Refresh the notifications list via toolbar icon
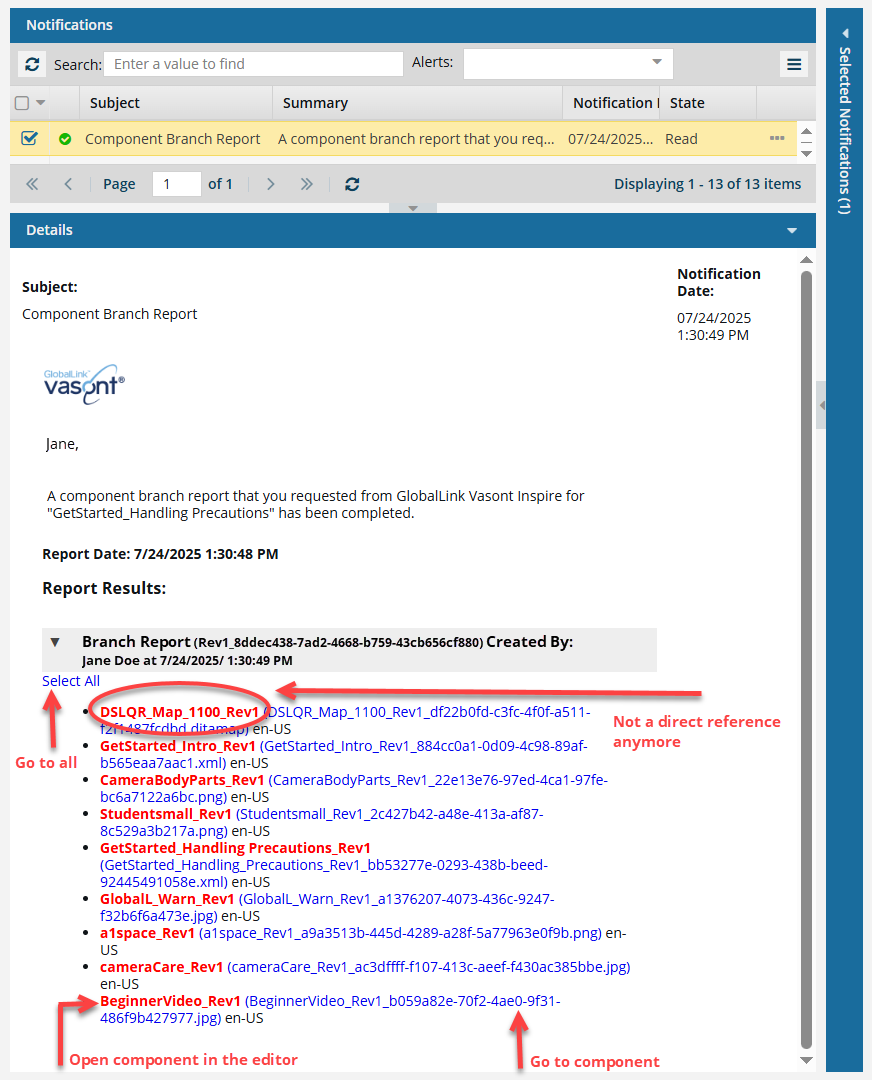Screen dimensions: 872x1090 (x=32, y=65)
